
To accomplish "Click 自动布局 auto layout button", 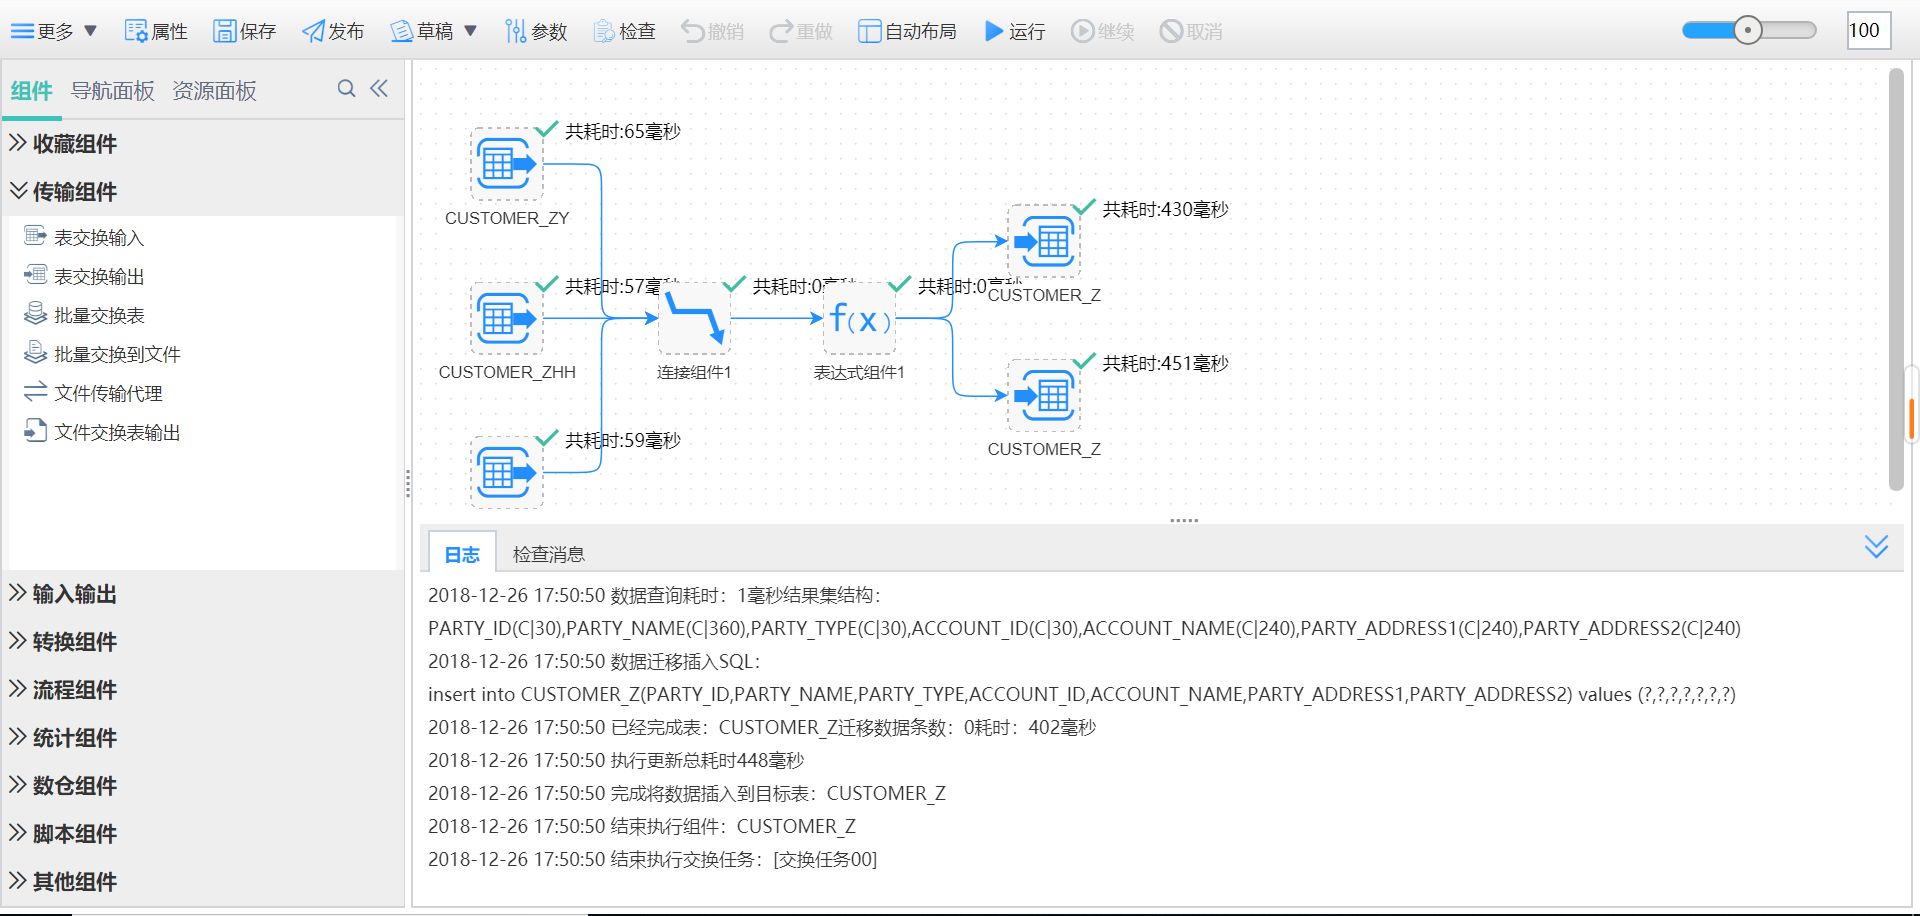I will coord(907,31).
